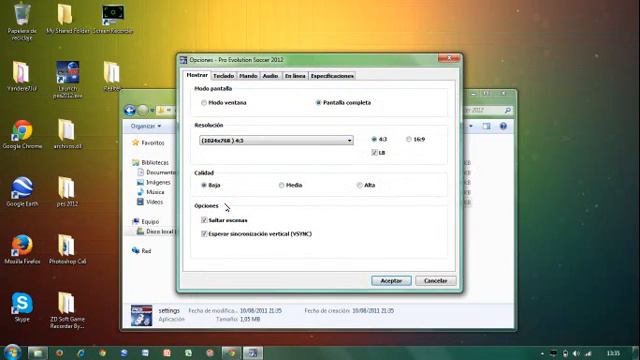Select Equipo in Explorer sidebar
The height and width of the screenshot is (360, 640).
point(146,222)
